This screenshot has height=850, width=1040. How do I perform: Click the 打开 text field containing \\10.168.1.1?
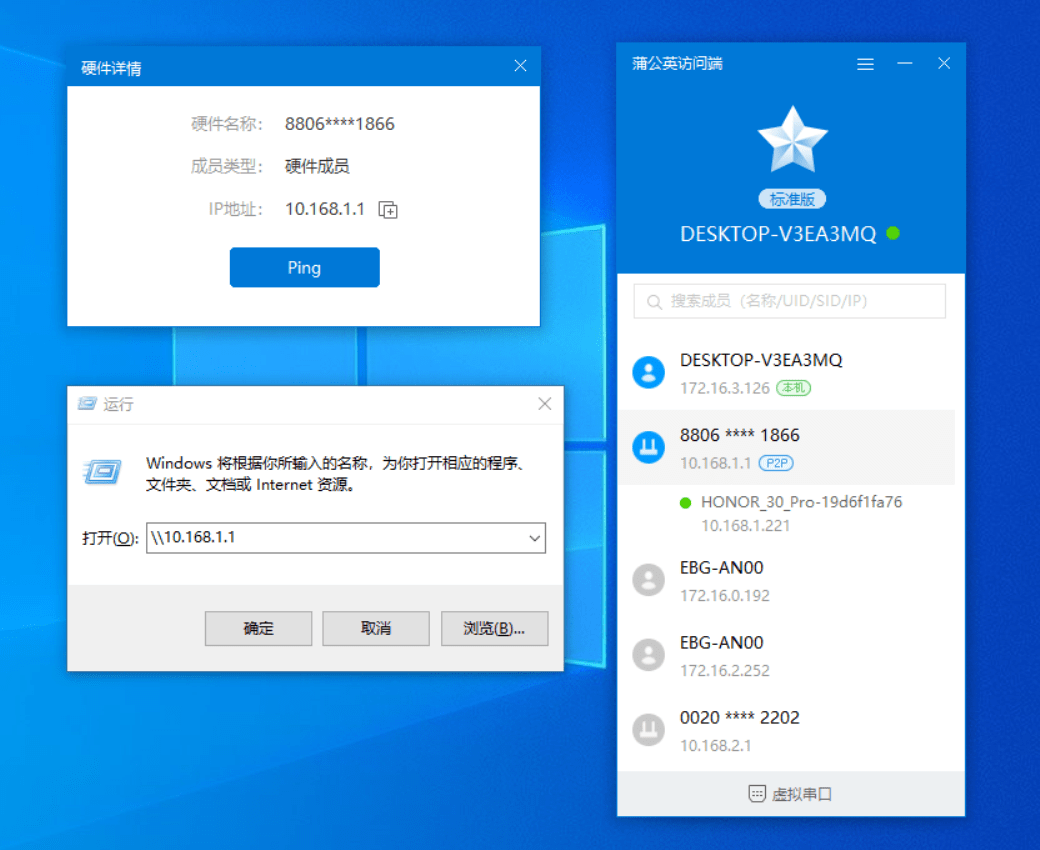335,538
